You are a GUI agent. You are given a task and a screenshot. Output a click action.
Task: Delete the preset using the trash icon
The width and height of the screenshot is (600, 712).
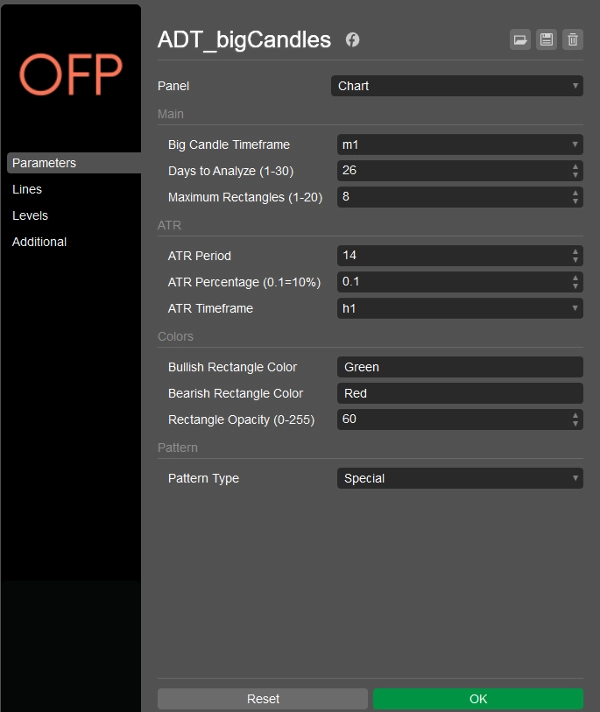point(572,40)
